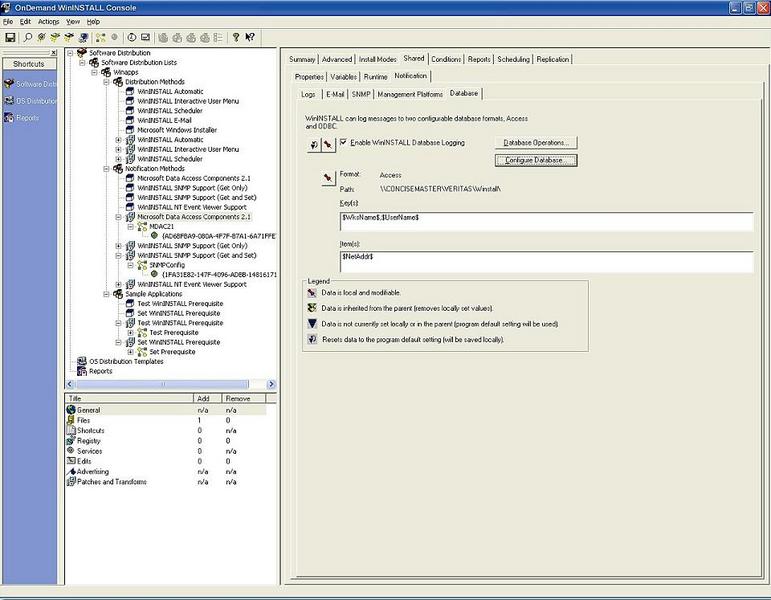
Task: Open Reports shortcut in the Shortcuts sidebar
Action: [22, 118]
